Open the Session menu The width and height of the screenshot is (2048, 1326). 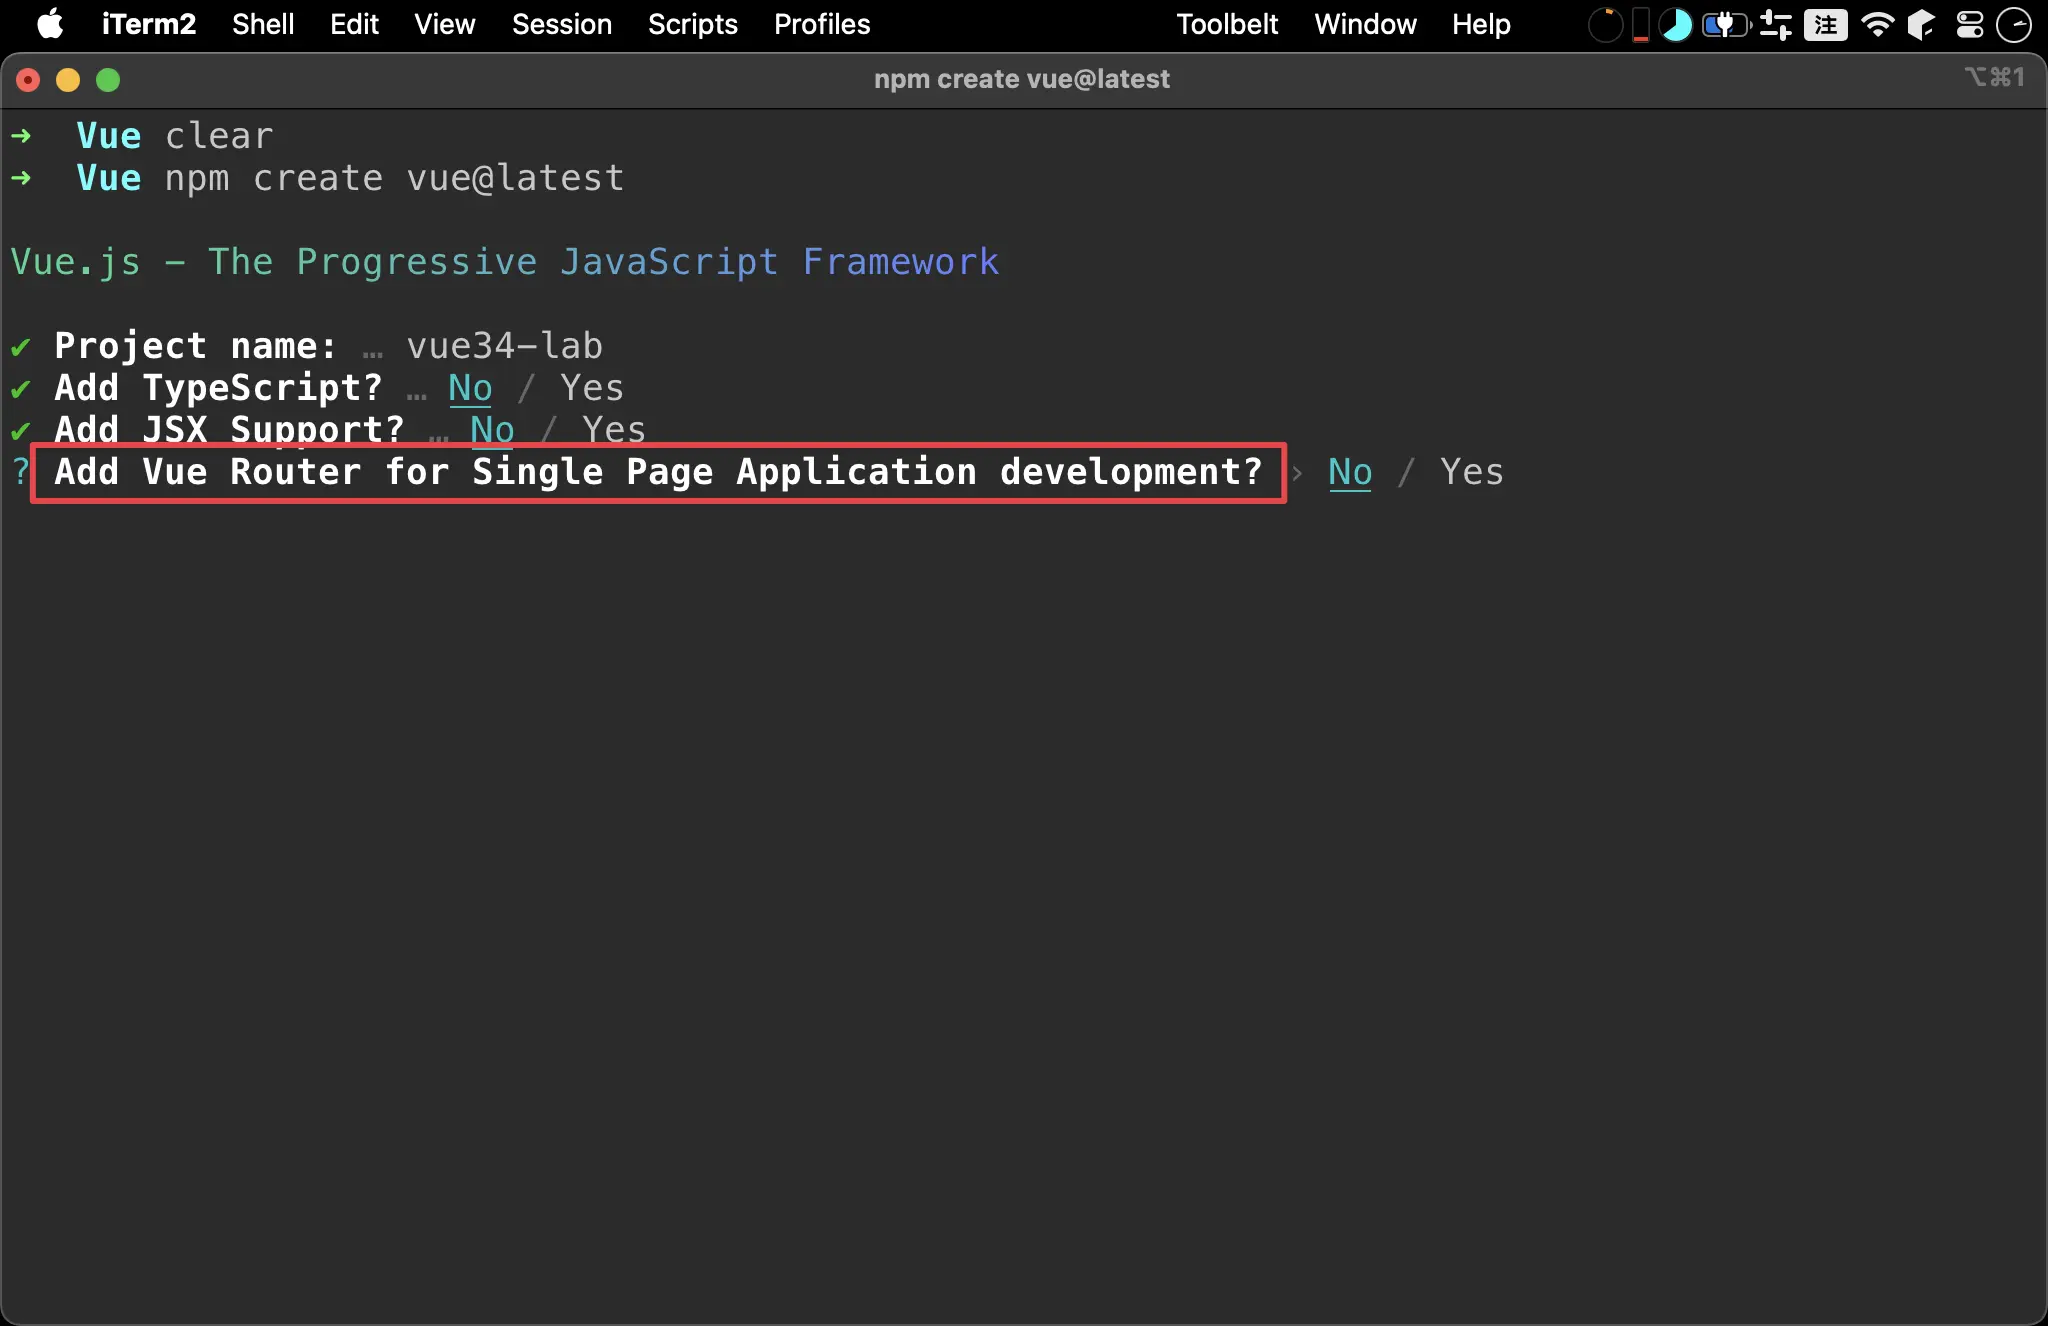tap(561, 24)
